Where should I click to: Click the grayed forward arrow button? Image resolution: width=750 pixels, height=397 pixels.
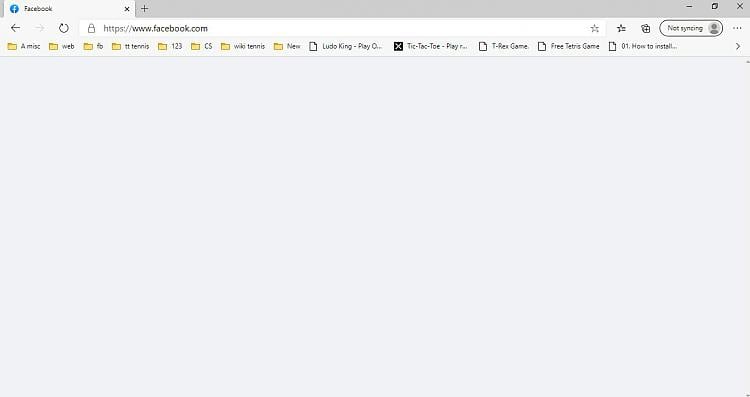coord(40,28)
